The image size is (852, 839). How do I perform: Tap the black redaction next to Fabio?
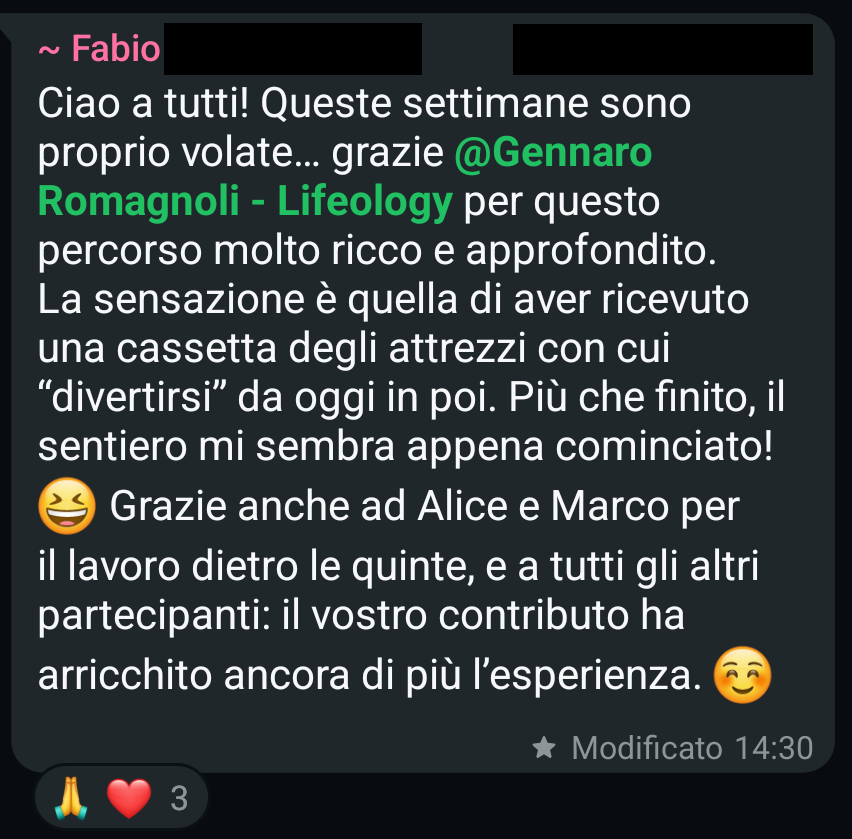click(293, 49)
